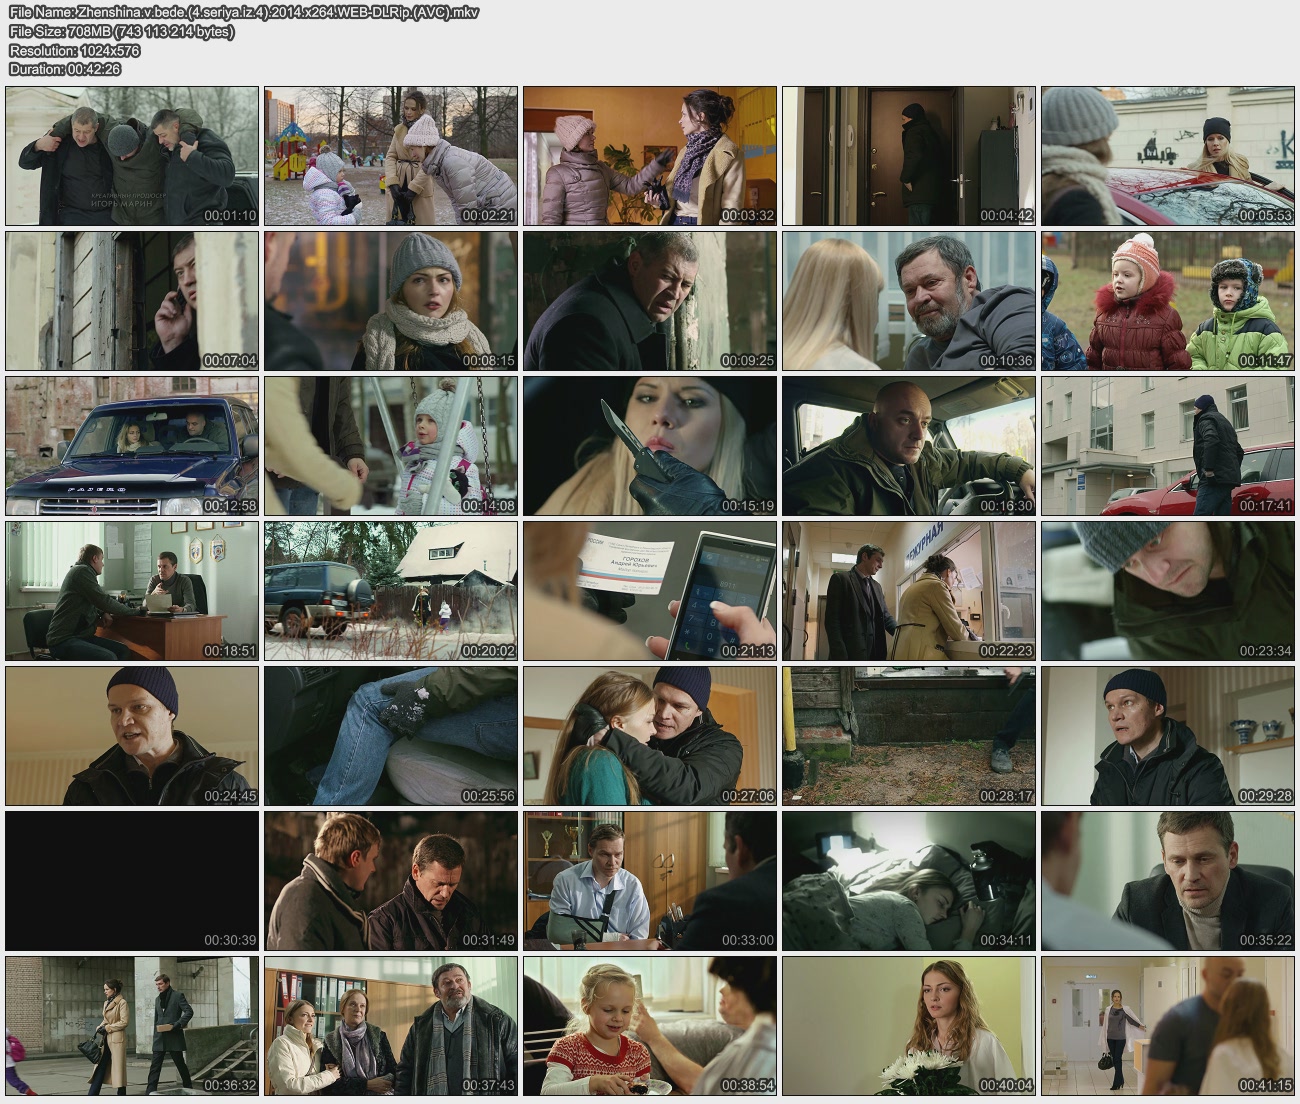
Task: Click the thumbnail timestamped 00:01:10
Action: point(132,156)
